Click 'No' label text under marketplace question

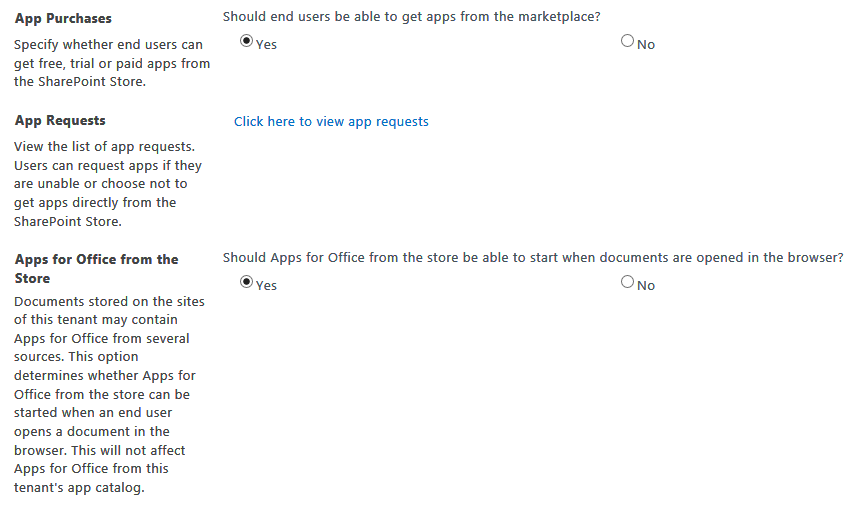pyautogui.click(x=646, y=45)
